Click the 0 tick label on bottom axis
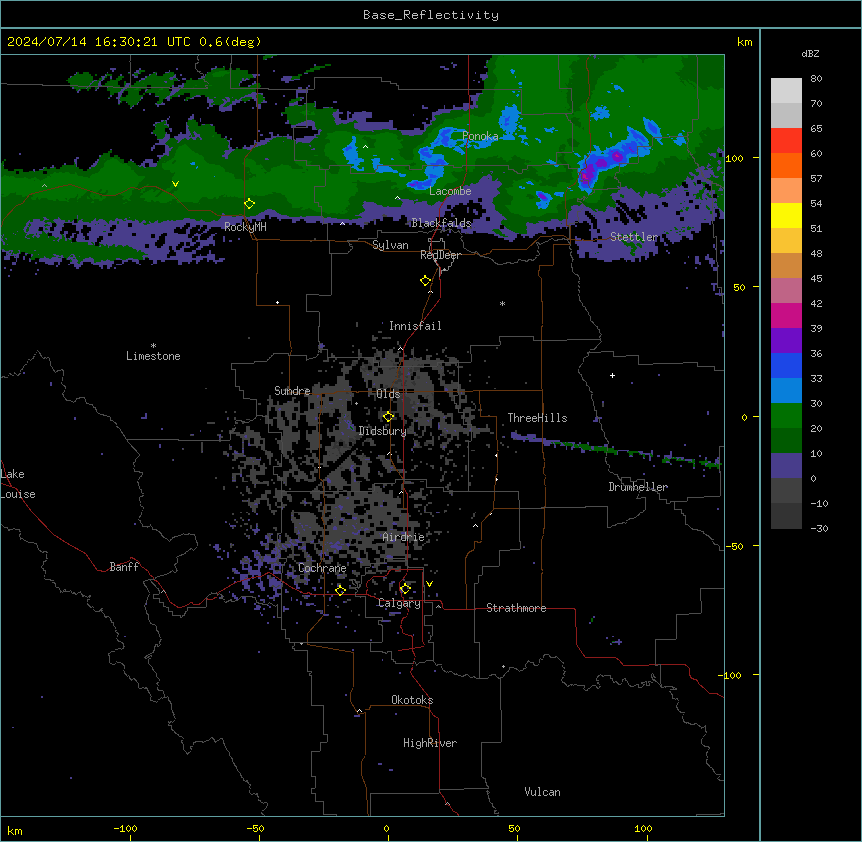Image resolution: width=862 pixels, height=842 pixels. click(x=386, y=829)
